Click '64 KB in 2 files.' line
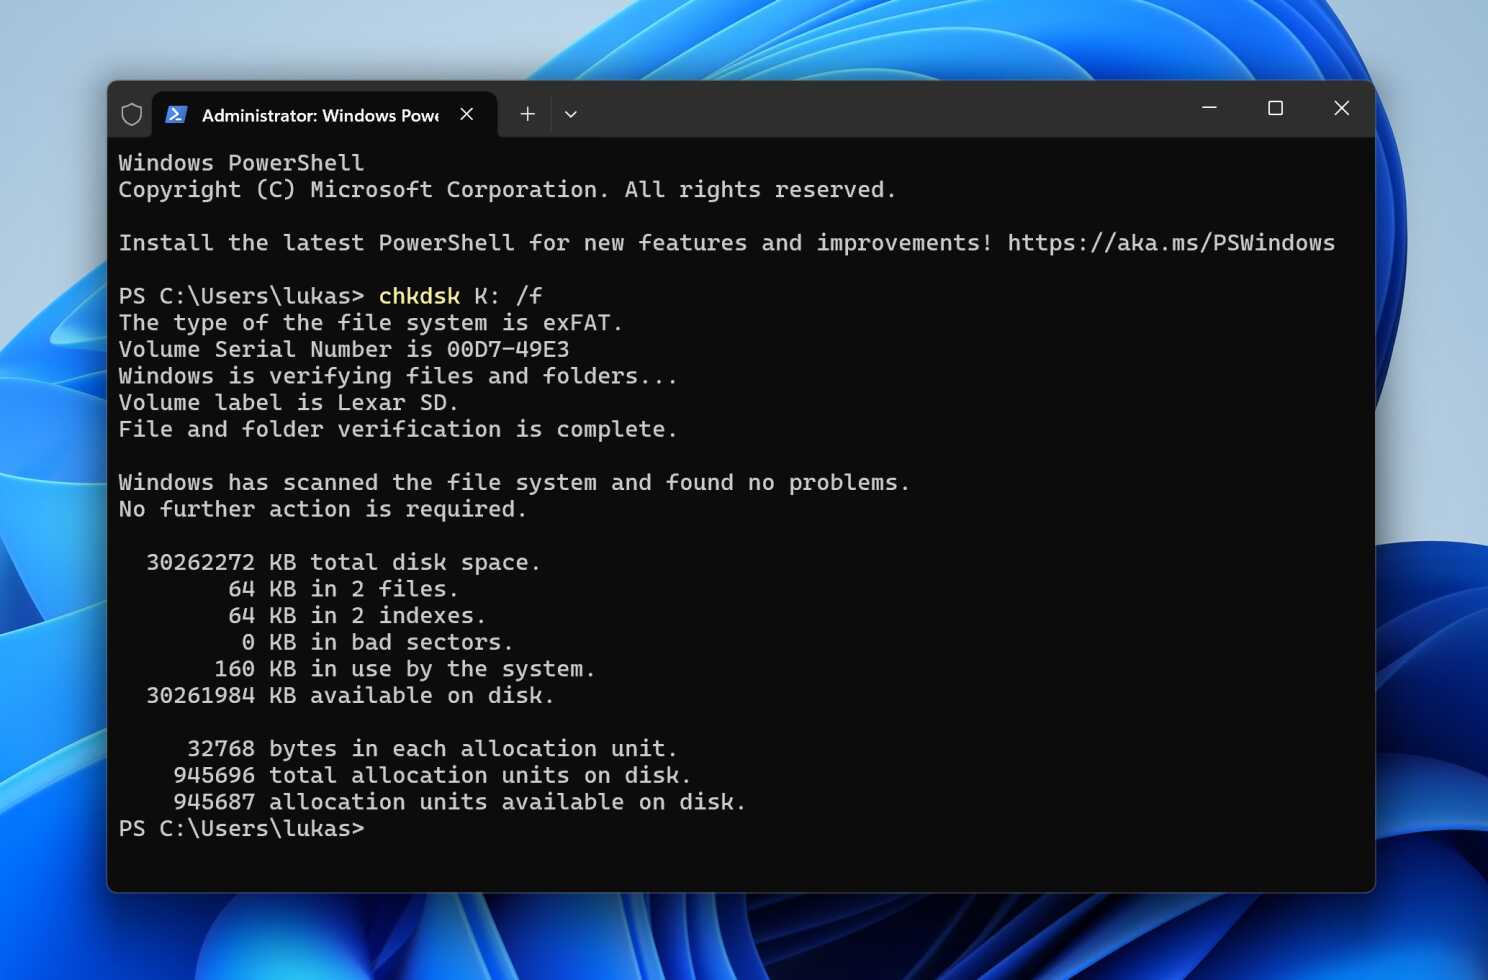This screenshot has height=980, width=1488. [343, 589]
